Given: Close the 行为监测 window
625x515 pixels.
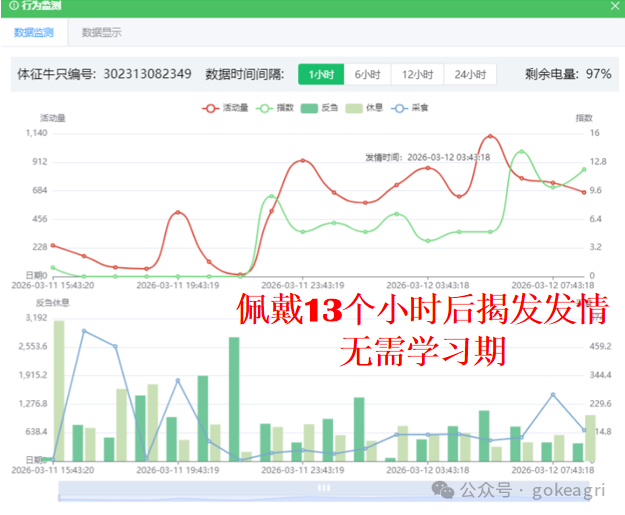Looking at the screenshot, I should point(614,7).
